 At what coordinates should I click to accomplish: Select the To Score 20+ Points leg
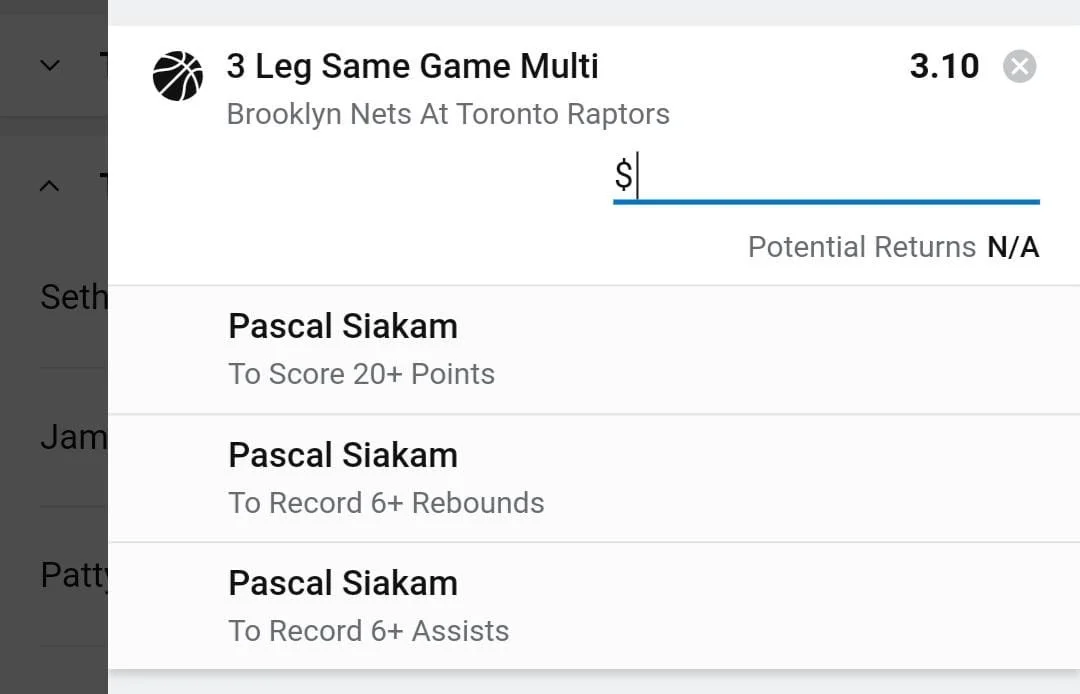361,374
